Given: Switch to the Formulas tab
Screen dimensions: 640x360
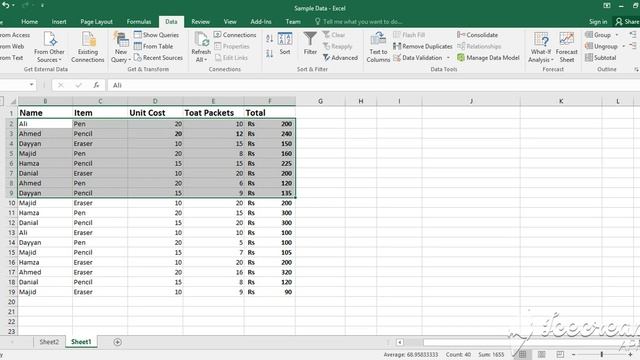Looking at the screenshot, I should click(x=139, y=22).
